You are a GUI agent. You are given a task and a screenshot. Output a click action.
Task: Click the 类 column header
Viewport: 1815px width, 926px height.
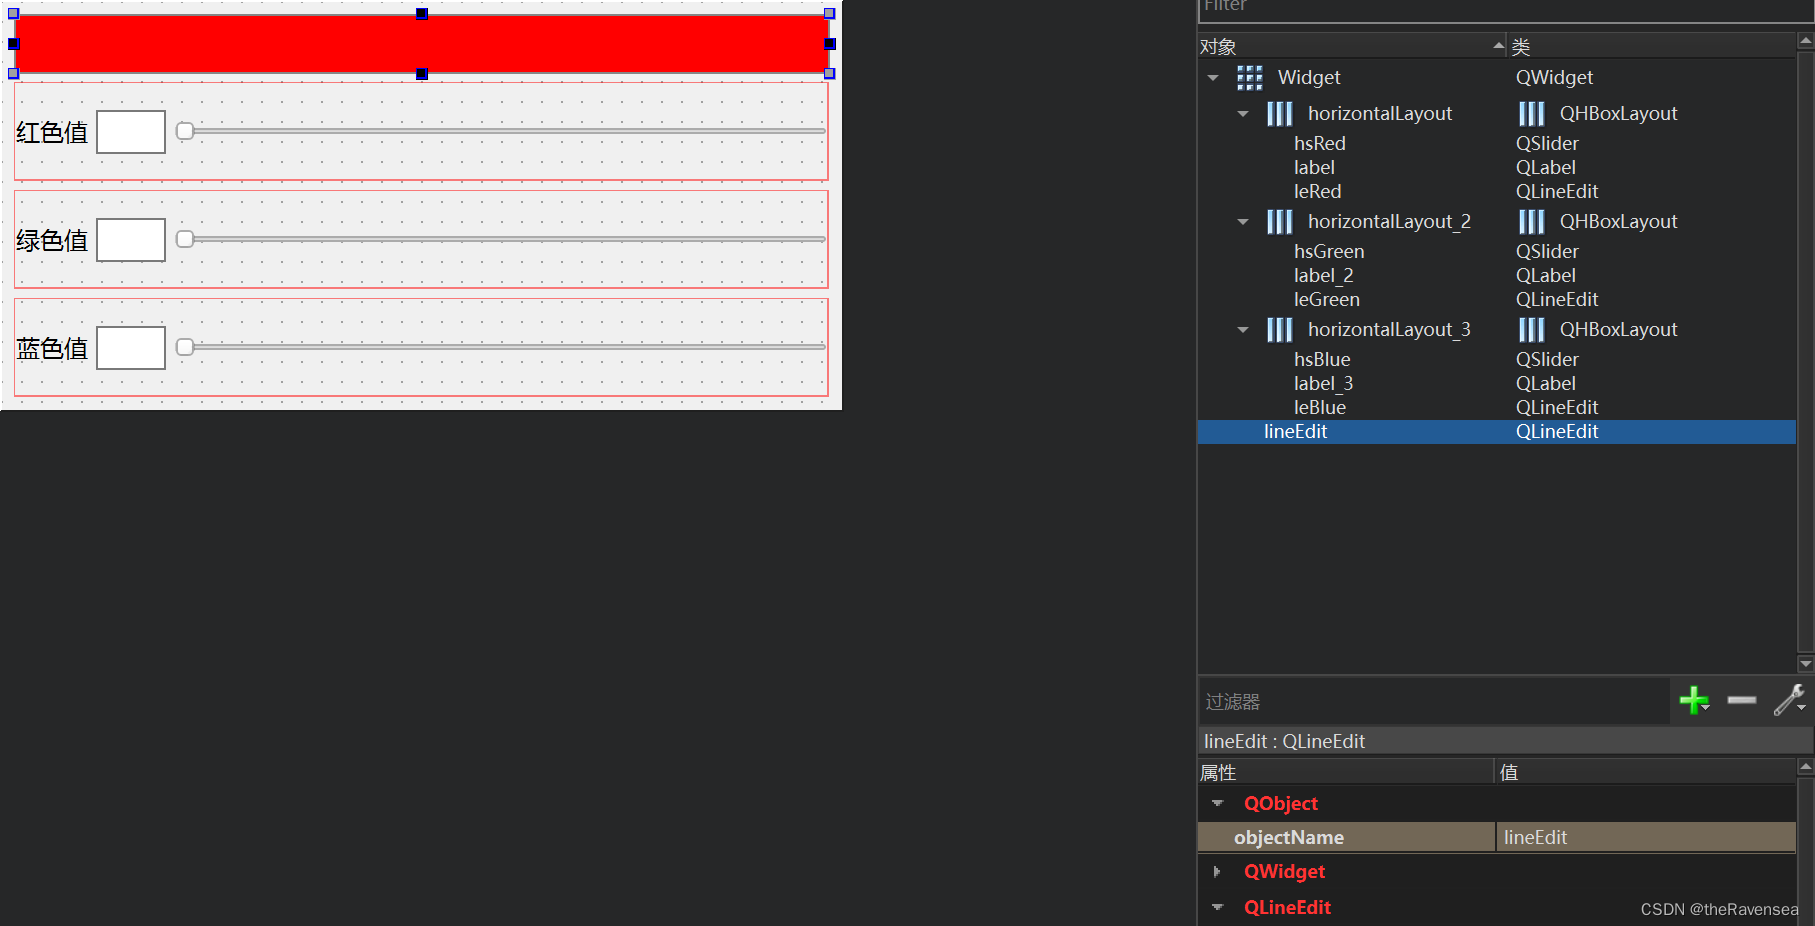click(x=1652, y=46)
